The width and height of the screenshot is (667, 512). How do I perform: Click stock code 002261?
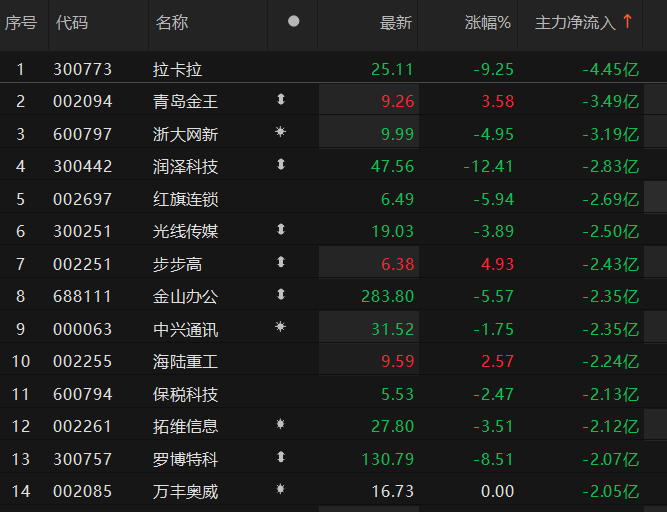tap(83, 427)
